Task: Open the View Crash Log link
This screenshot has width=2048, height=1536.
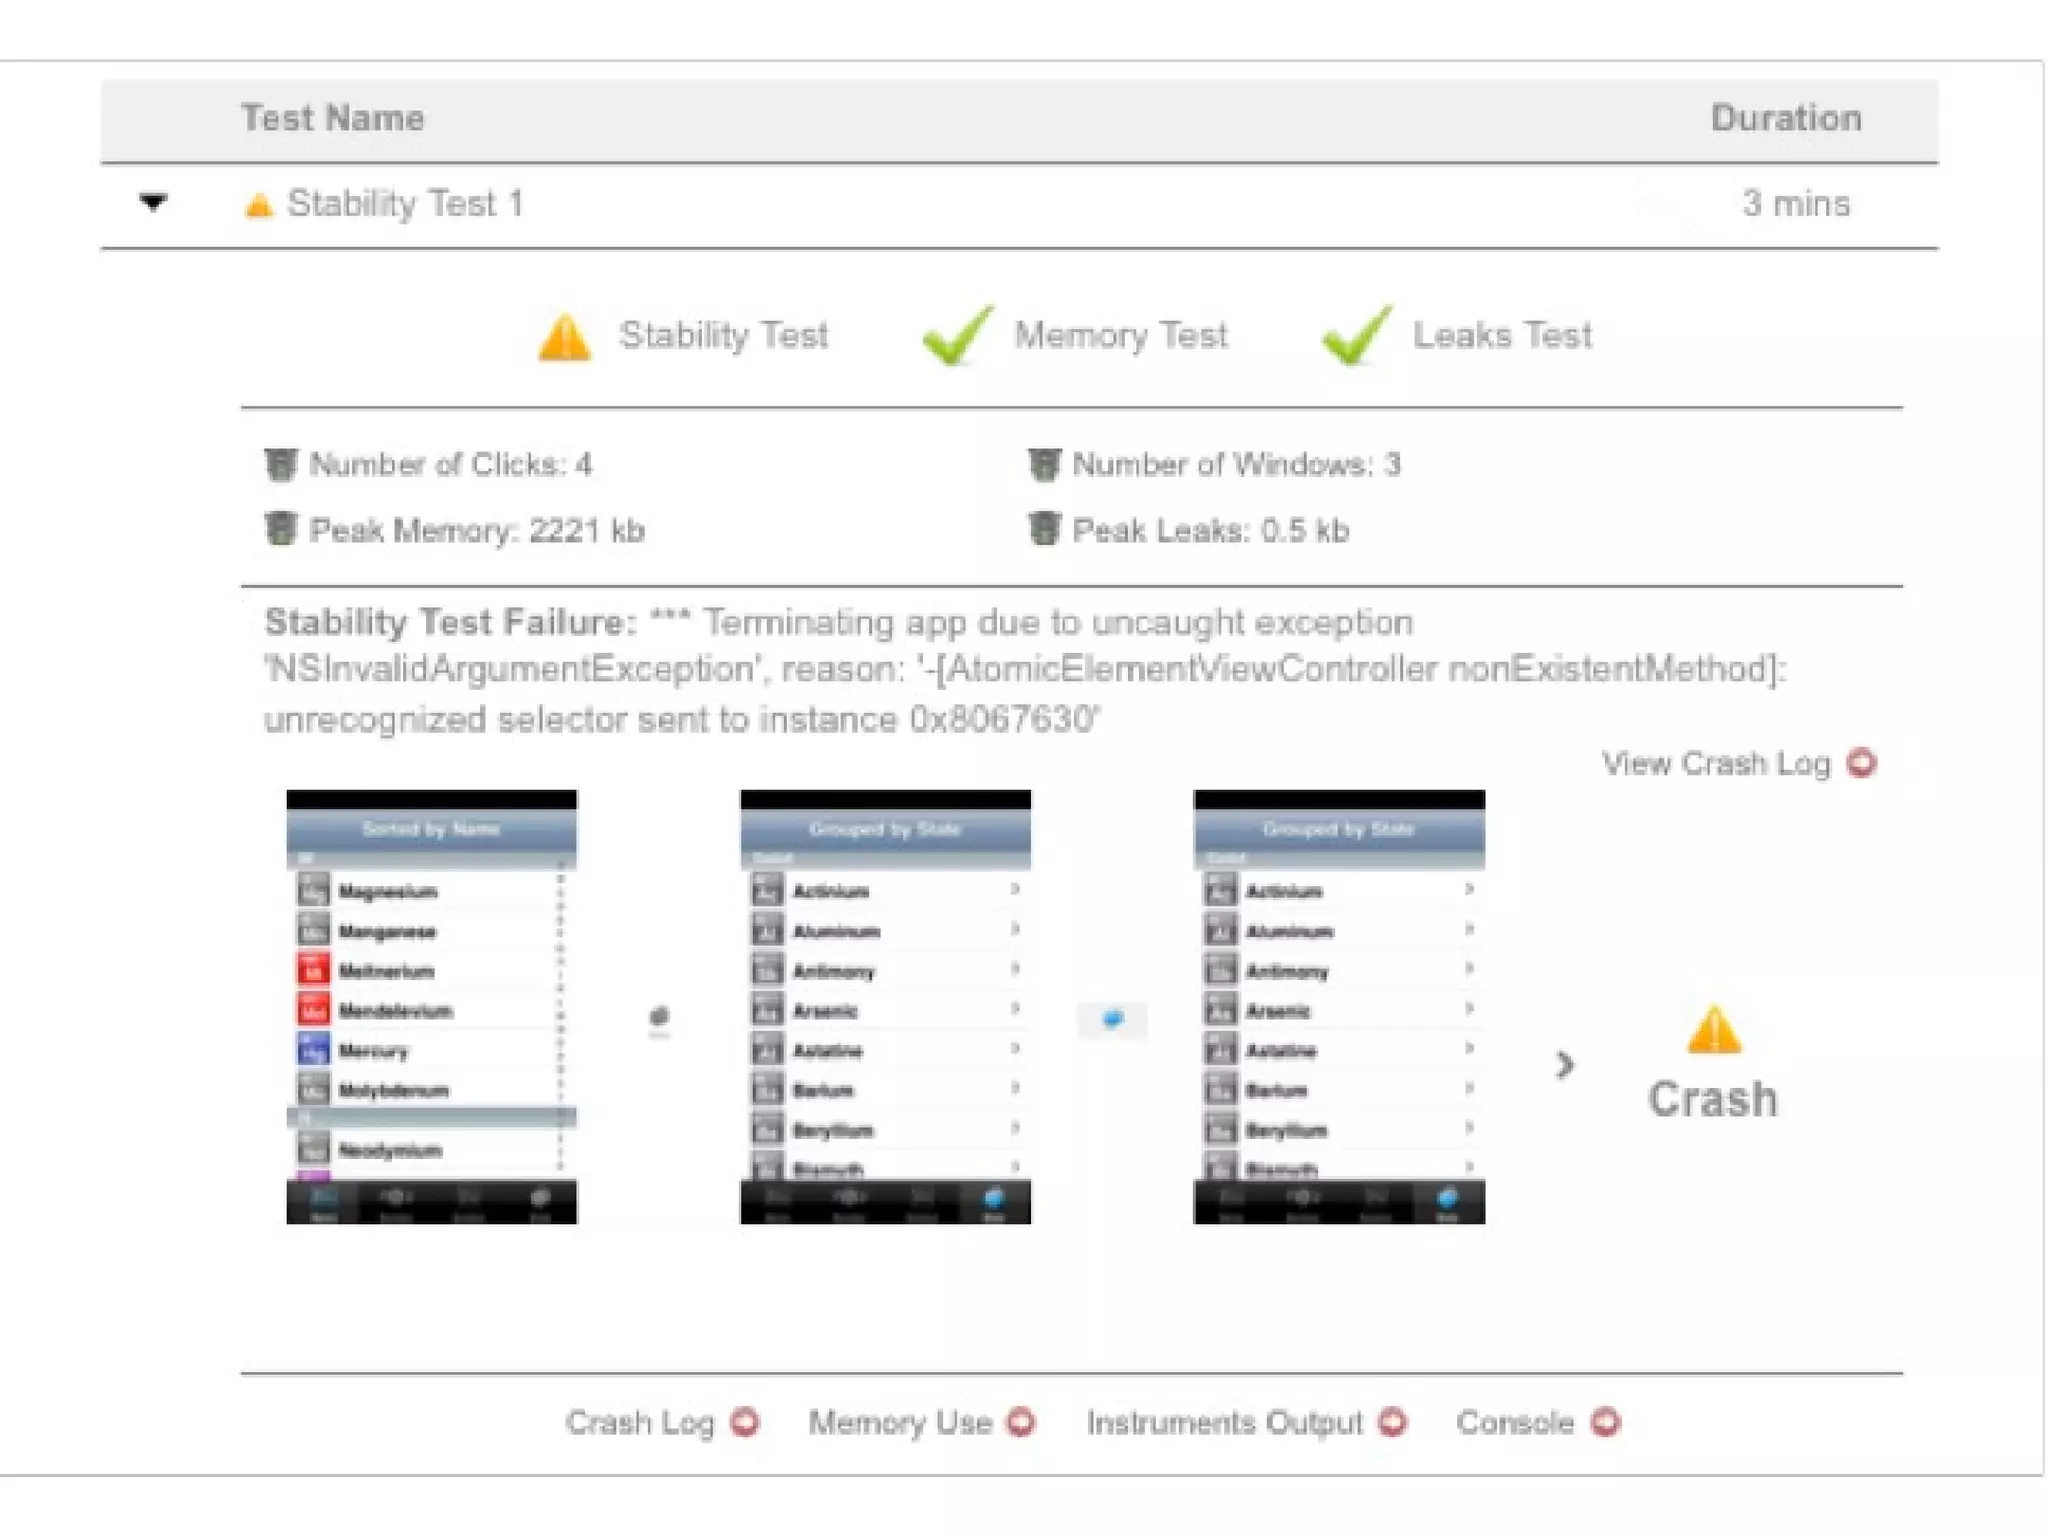Action: tap(1716, 764)
